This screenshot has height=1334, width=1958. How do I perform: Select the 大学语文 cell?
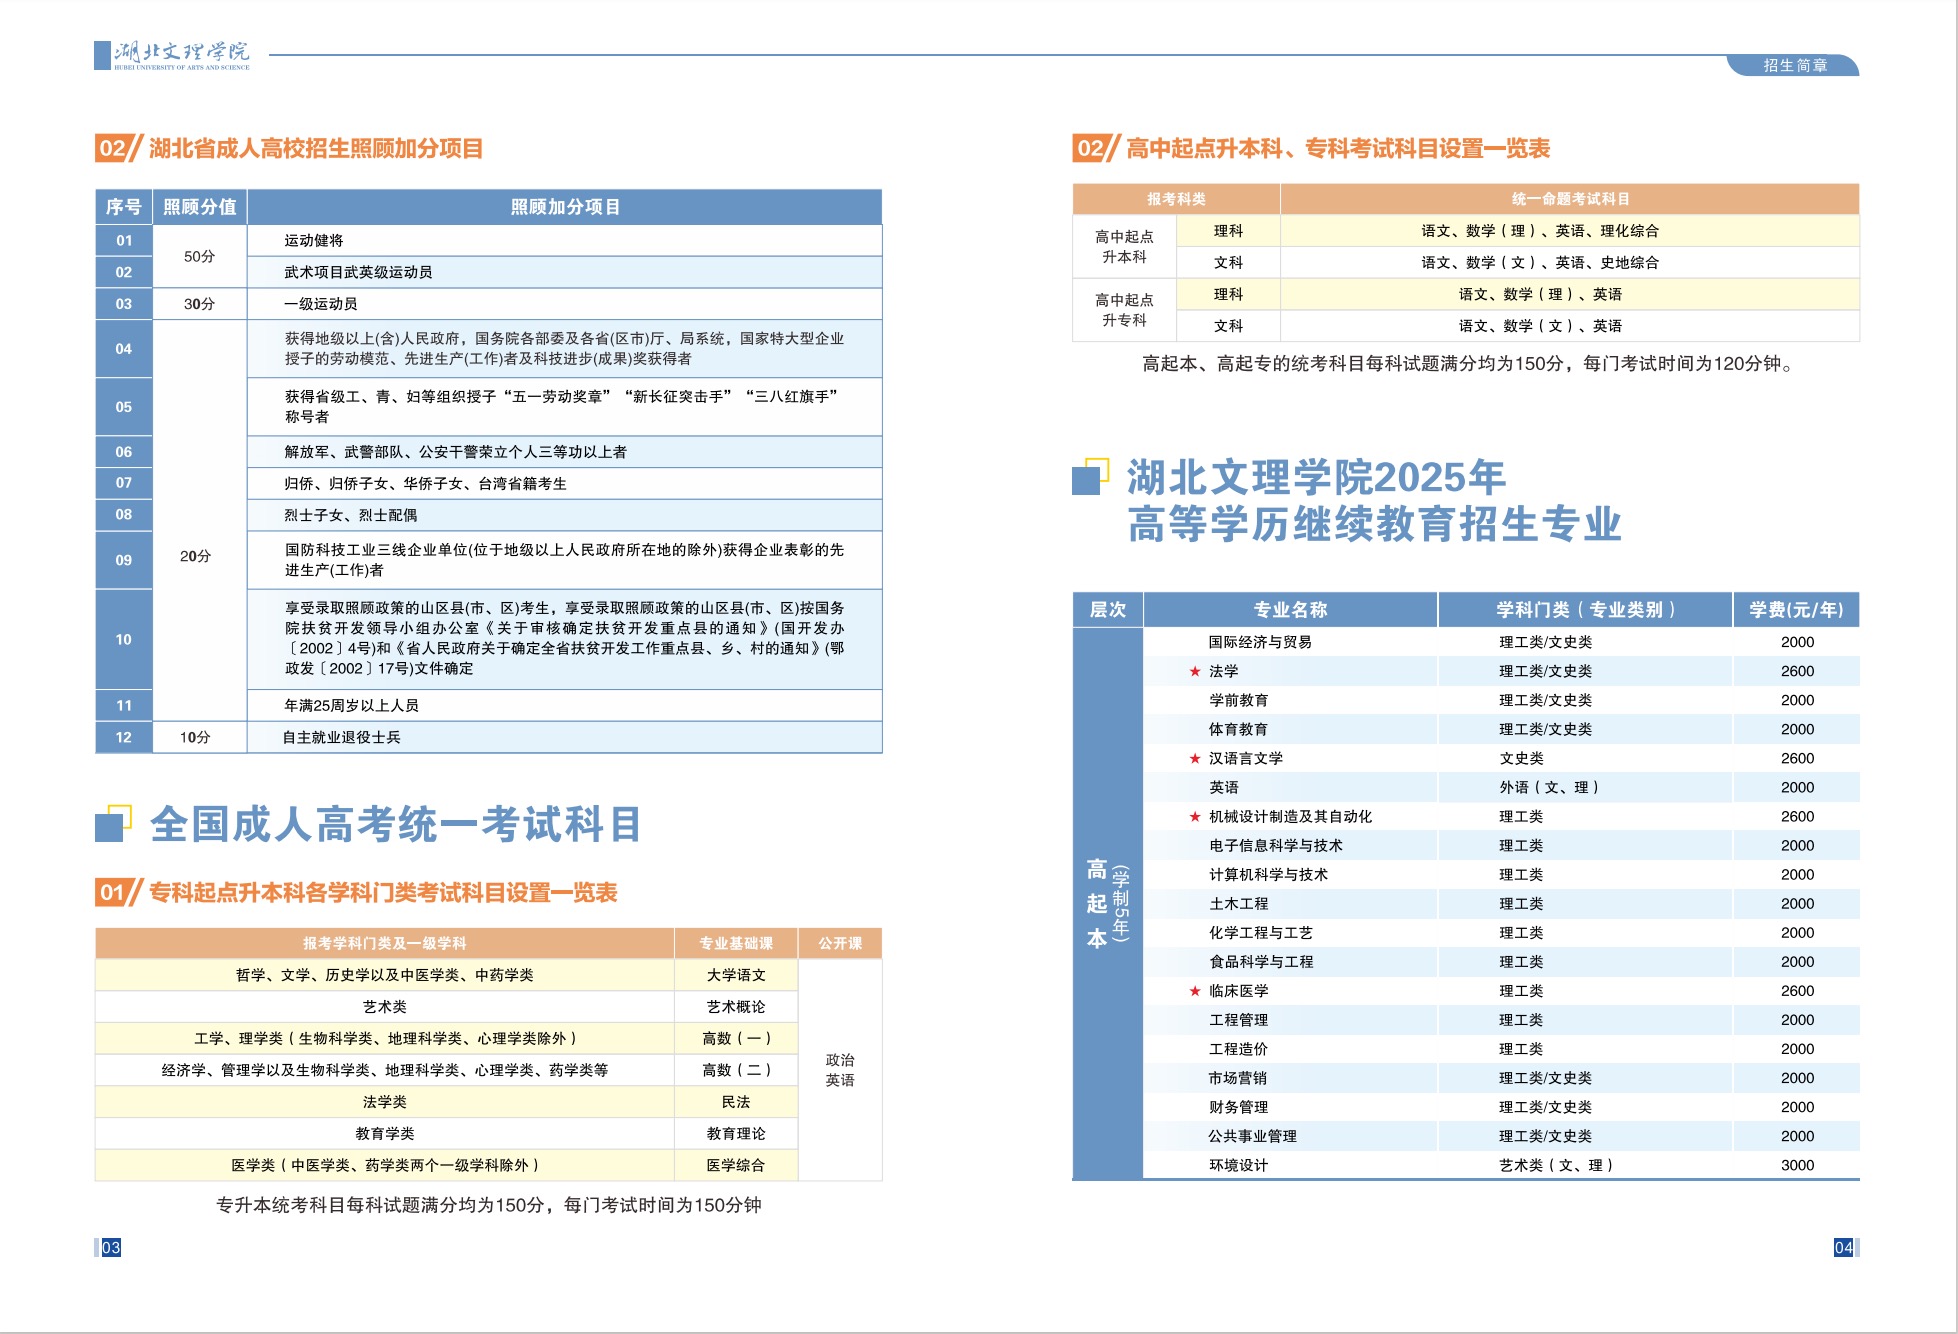coord(736,975)
